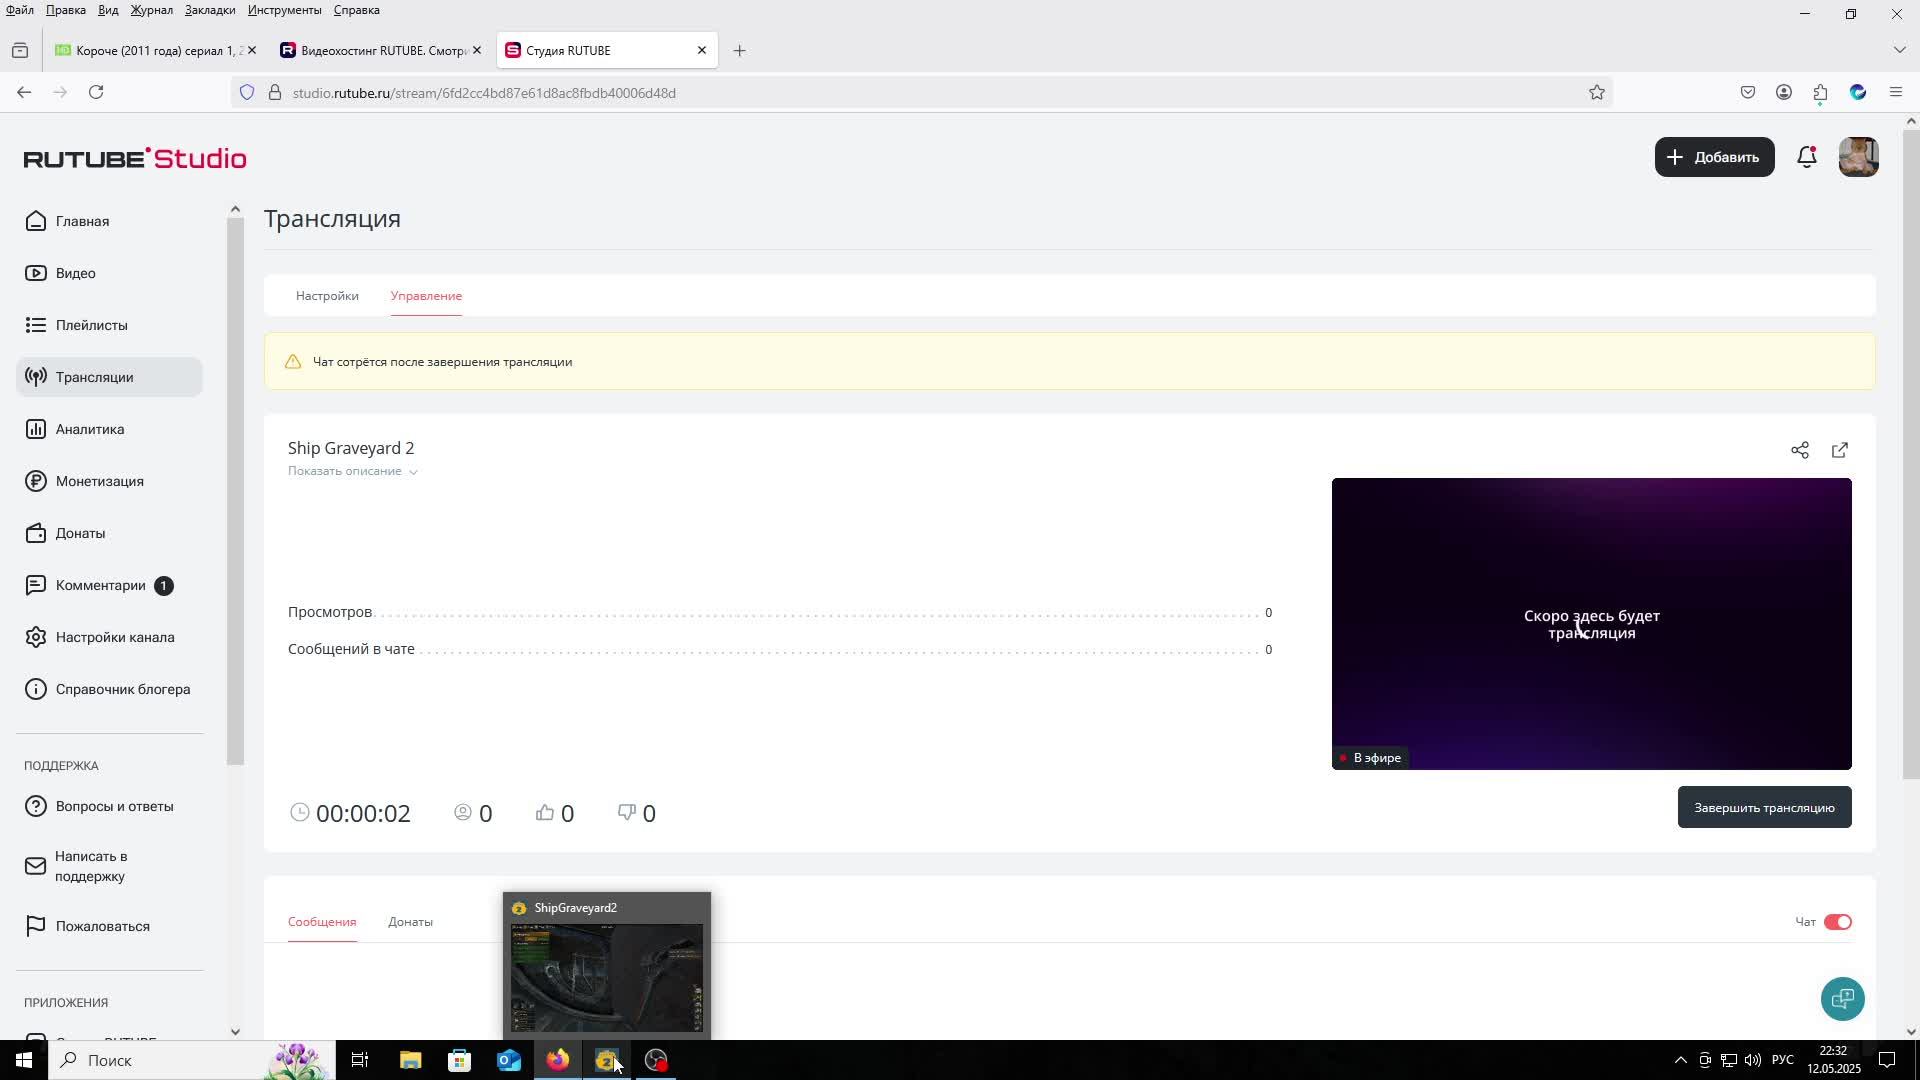Show hidden system tray icons
This screenshot has width=1920, height=1080.
pos(1680,1060)
